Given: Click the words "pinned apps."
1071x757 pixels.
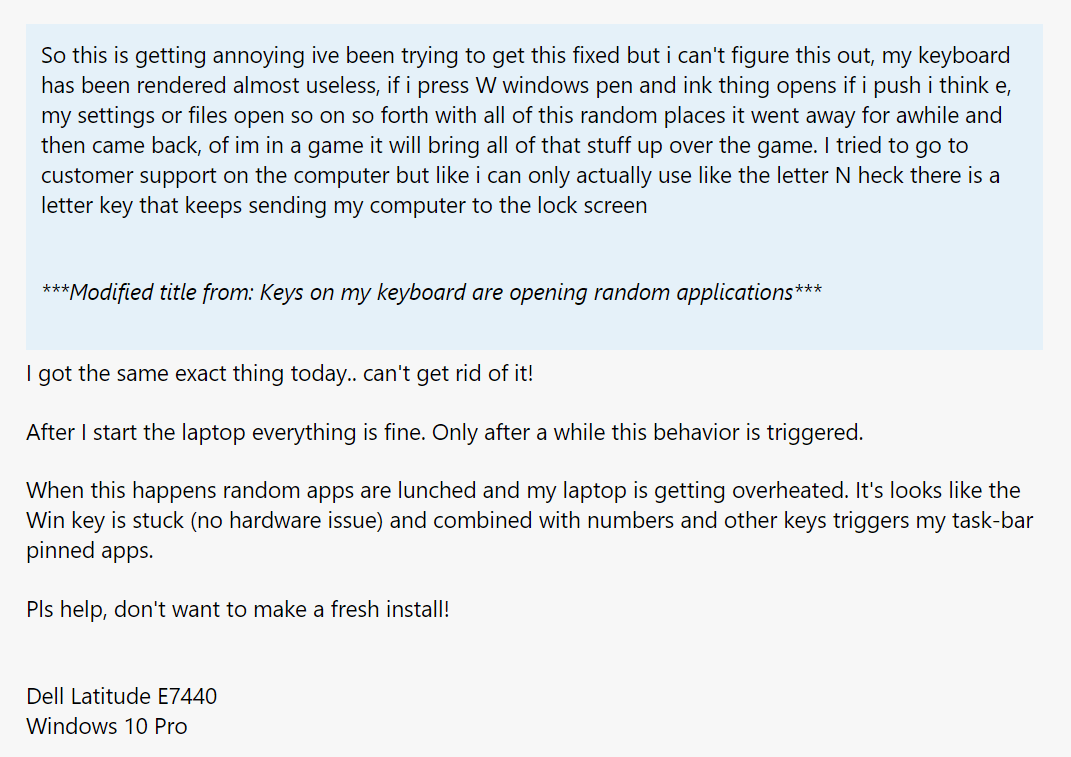Looking at the screenshot, I should click(89, 551).
